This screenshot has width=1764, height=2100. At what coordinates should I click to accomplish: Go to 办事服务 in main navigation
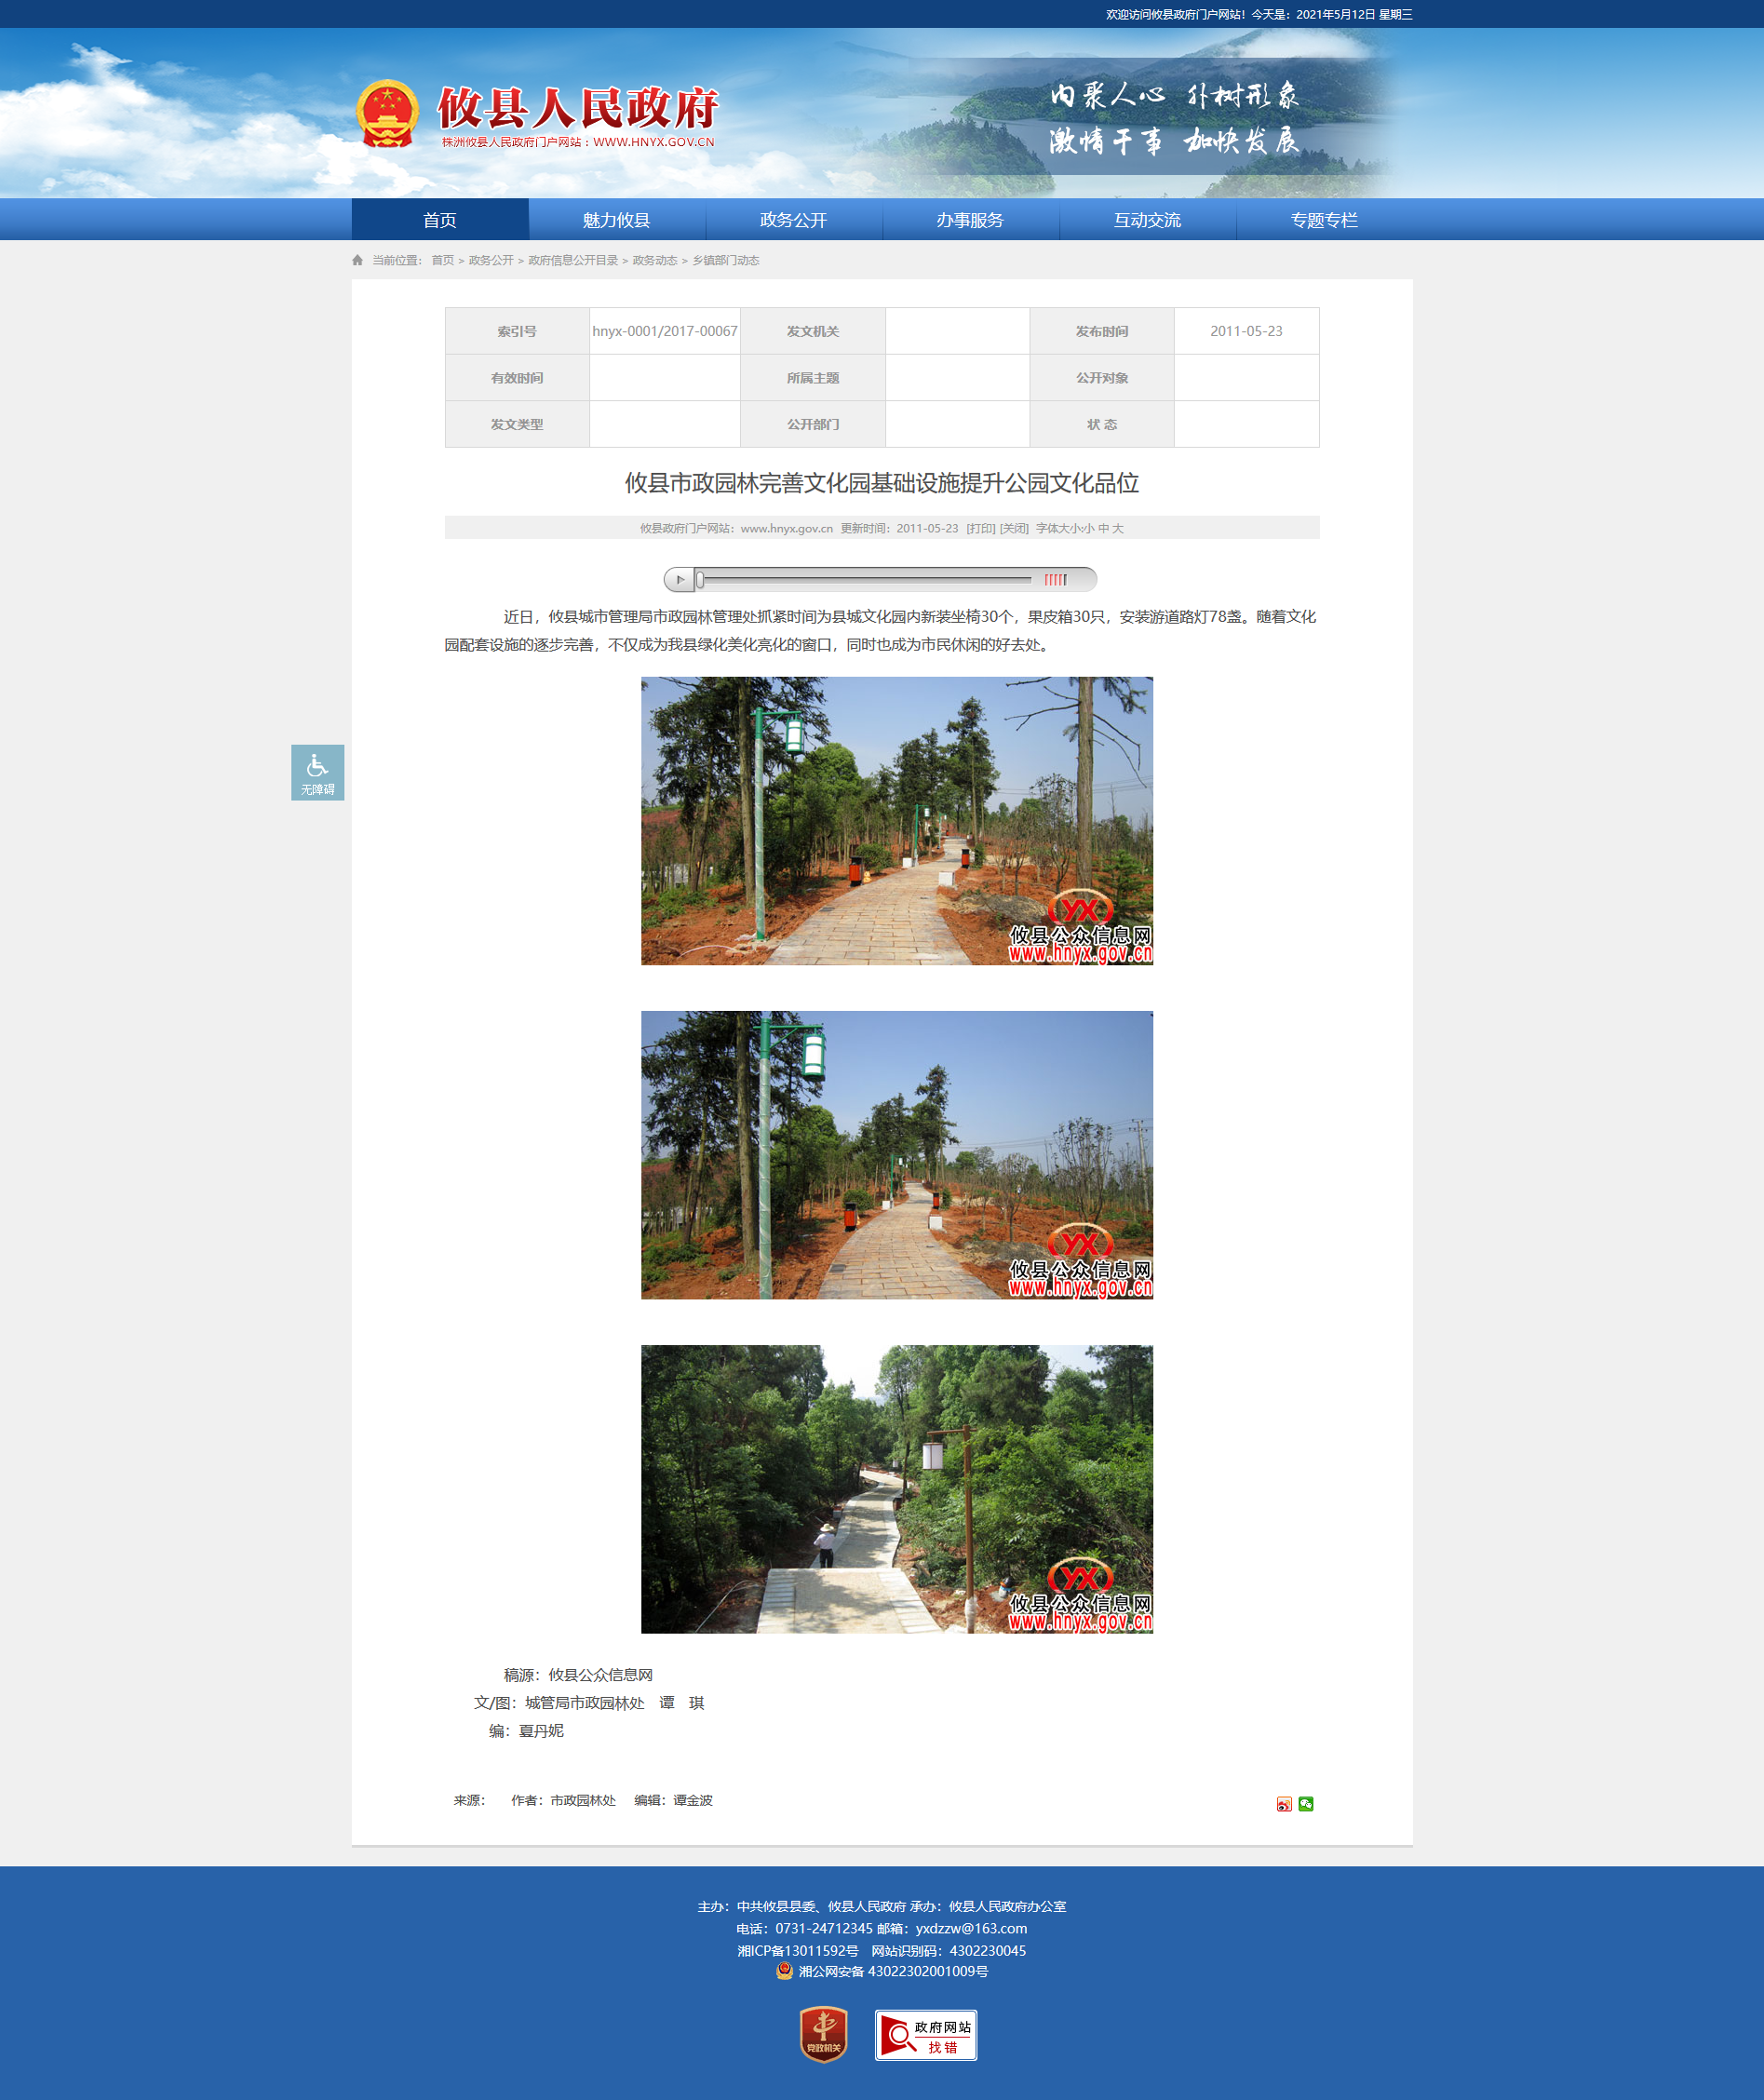(x=970, y=220)
